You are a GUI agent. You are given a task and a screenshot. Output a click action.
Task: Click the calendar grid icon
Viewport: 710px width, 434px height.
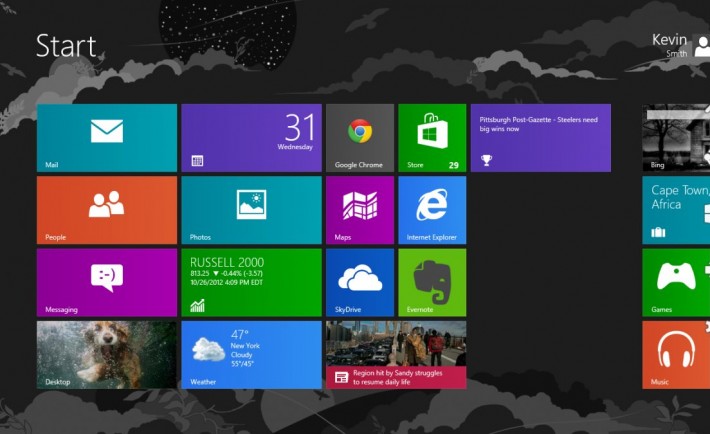tap(197, 161)
